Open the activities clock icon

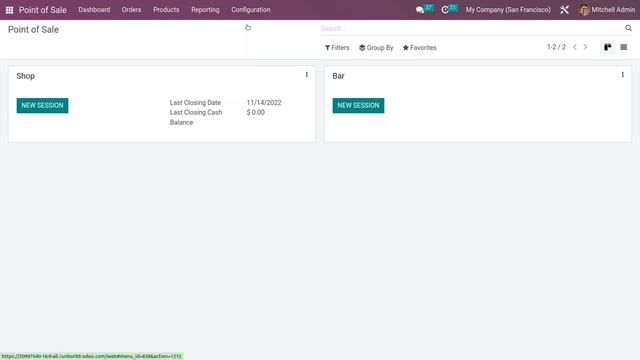(x=445, y=10)
